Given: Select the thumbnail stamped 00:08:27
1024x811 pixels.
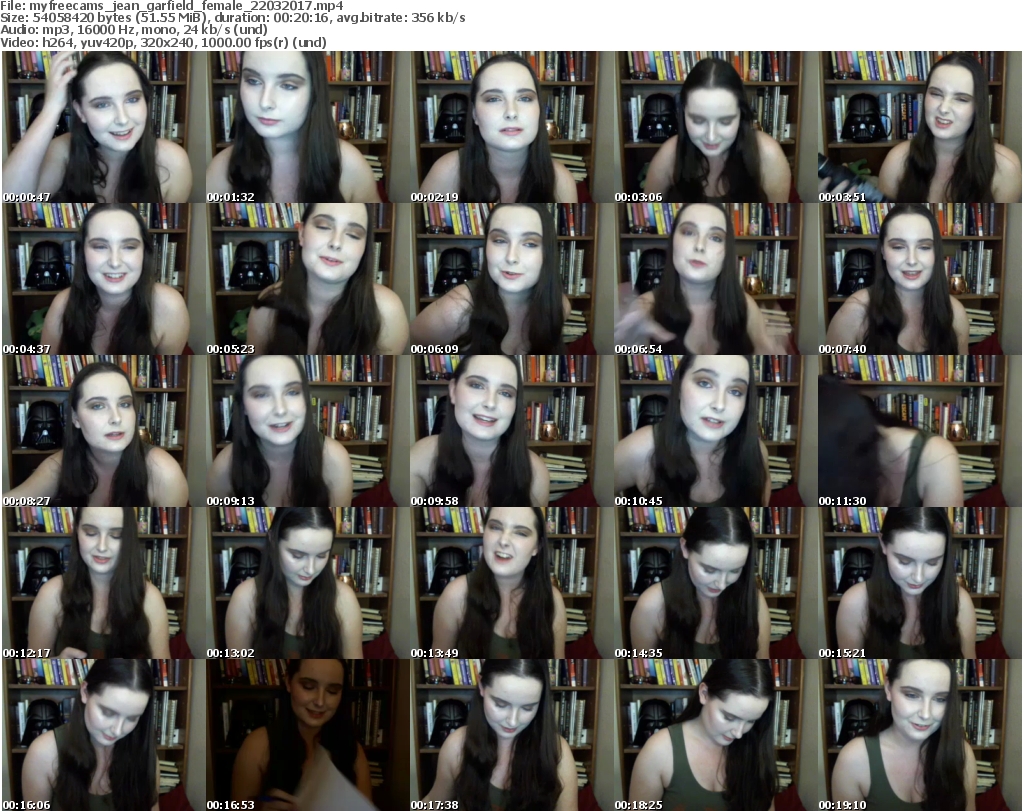Looking at the screenshot, I should pos(103,431).
